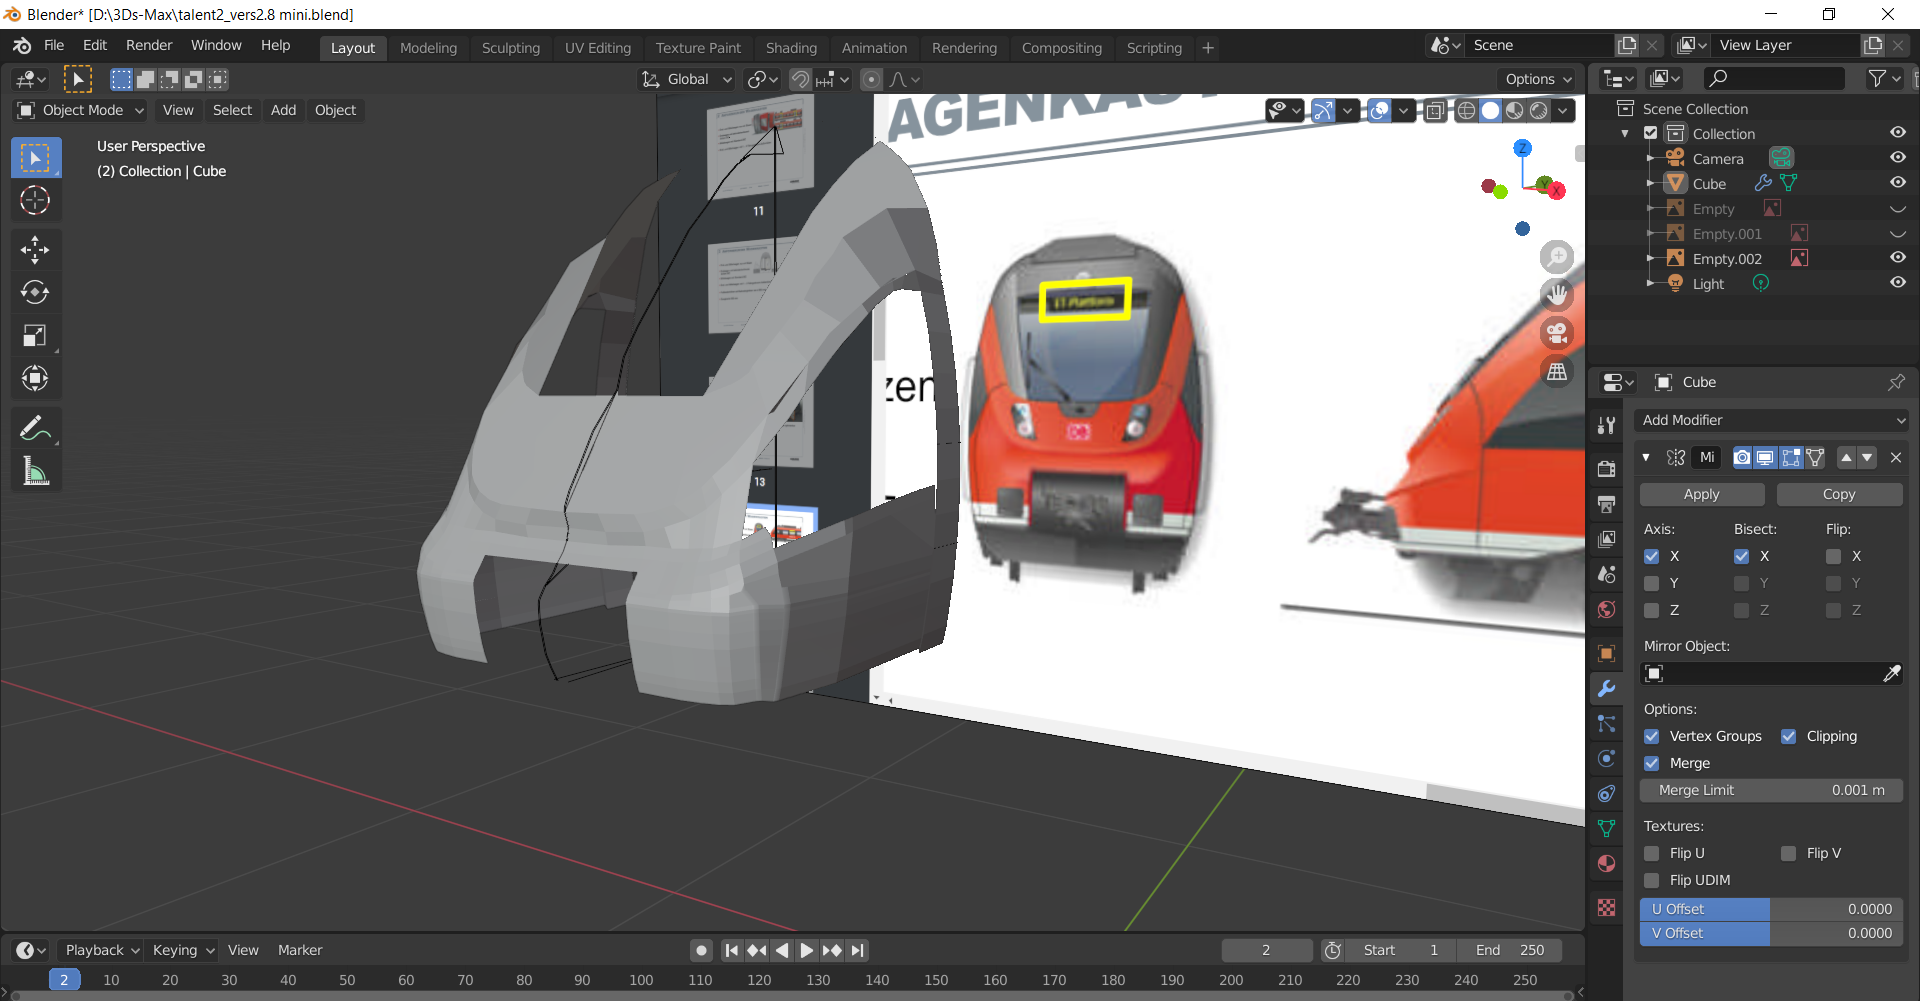Image resolution: width=1920 pixels, height=1001 pixels.
Task: Uncheck the Merge option
Action: point(1652,763)
